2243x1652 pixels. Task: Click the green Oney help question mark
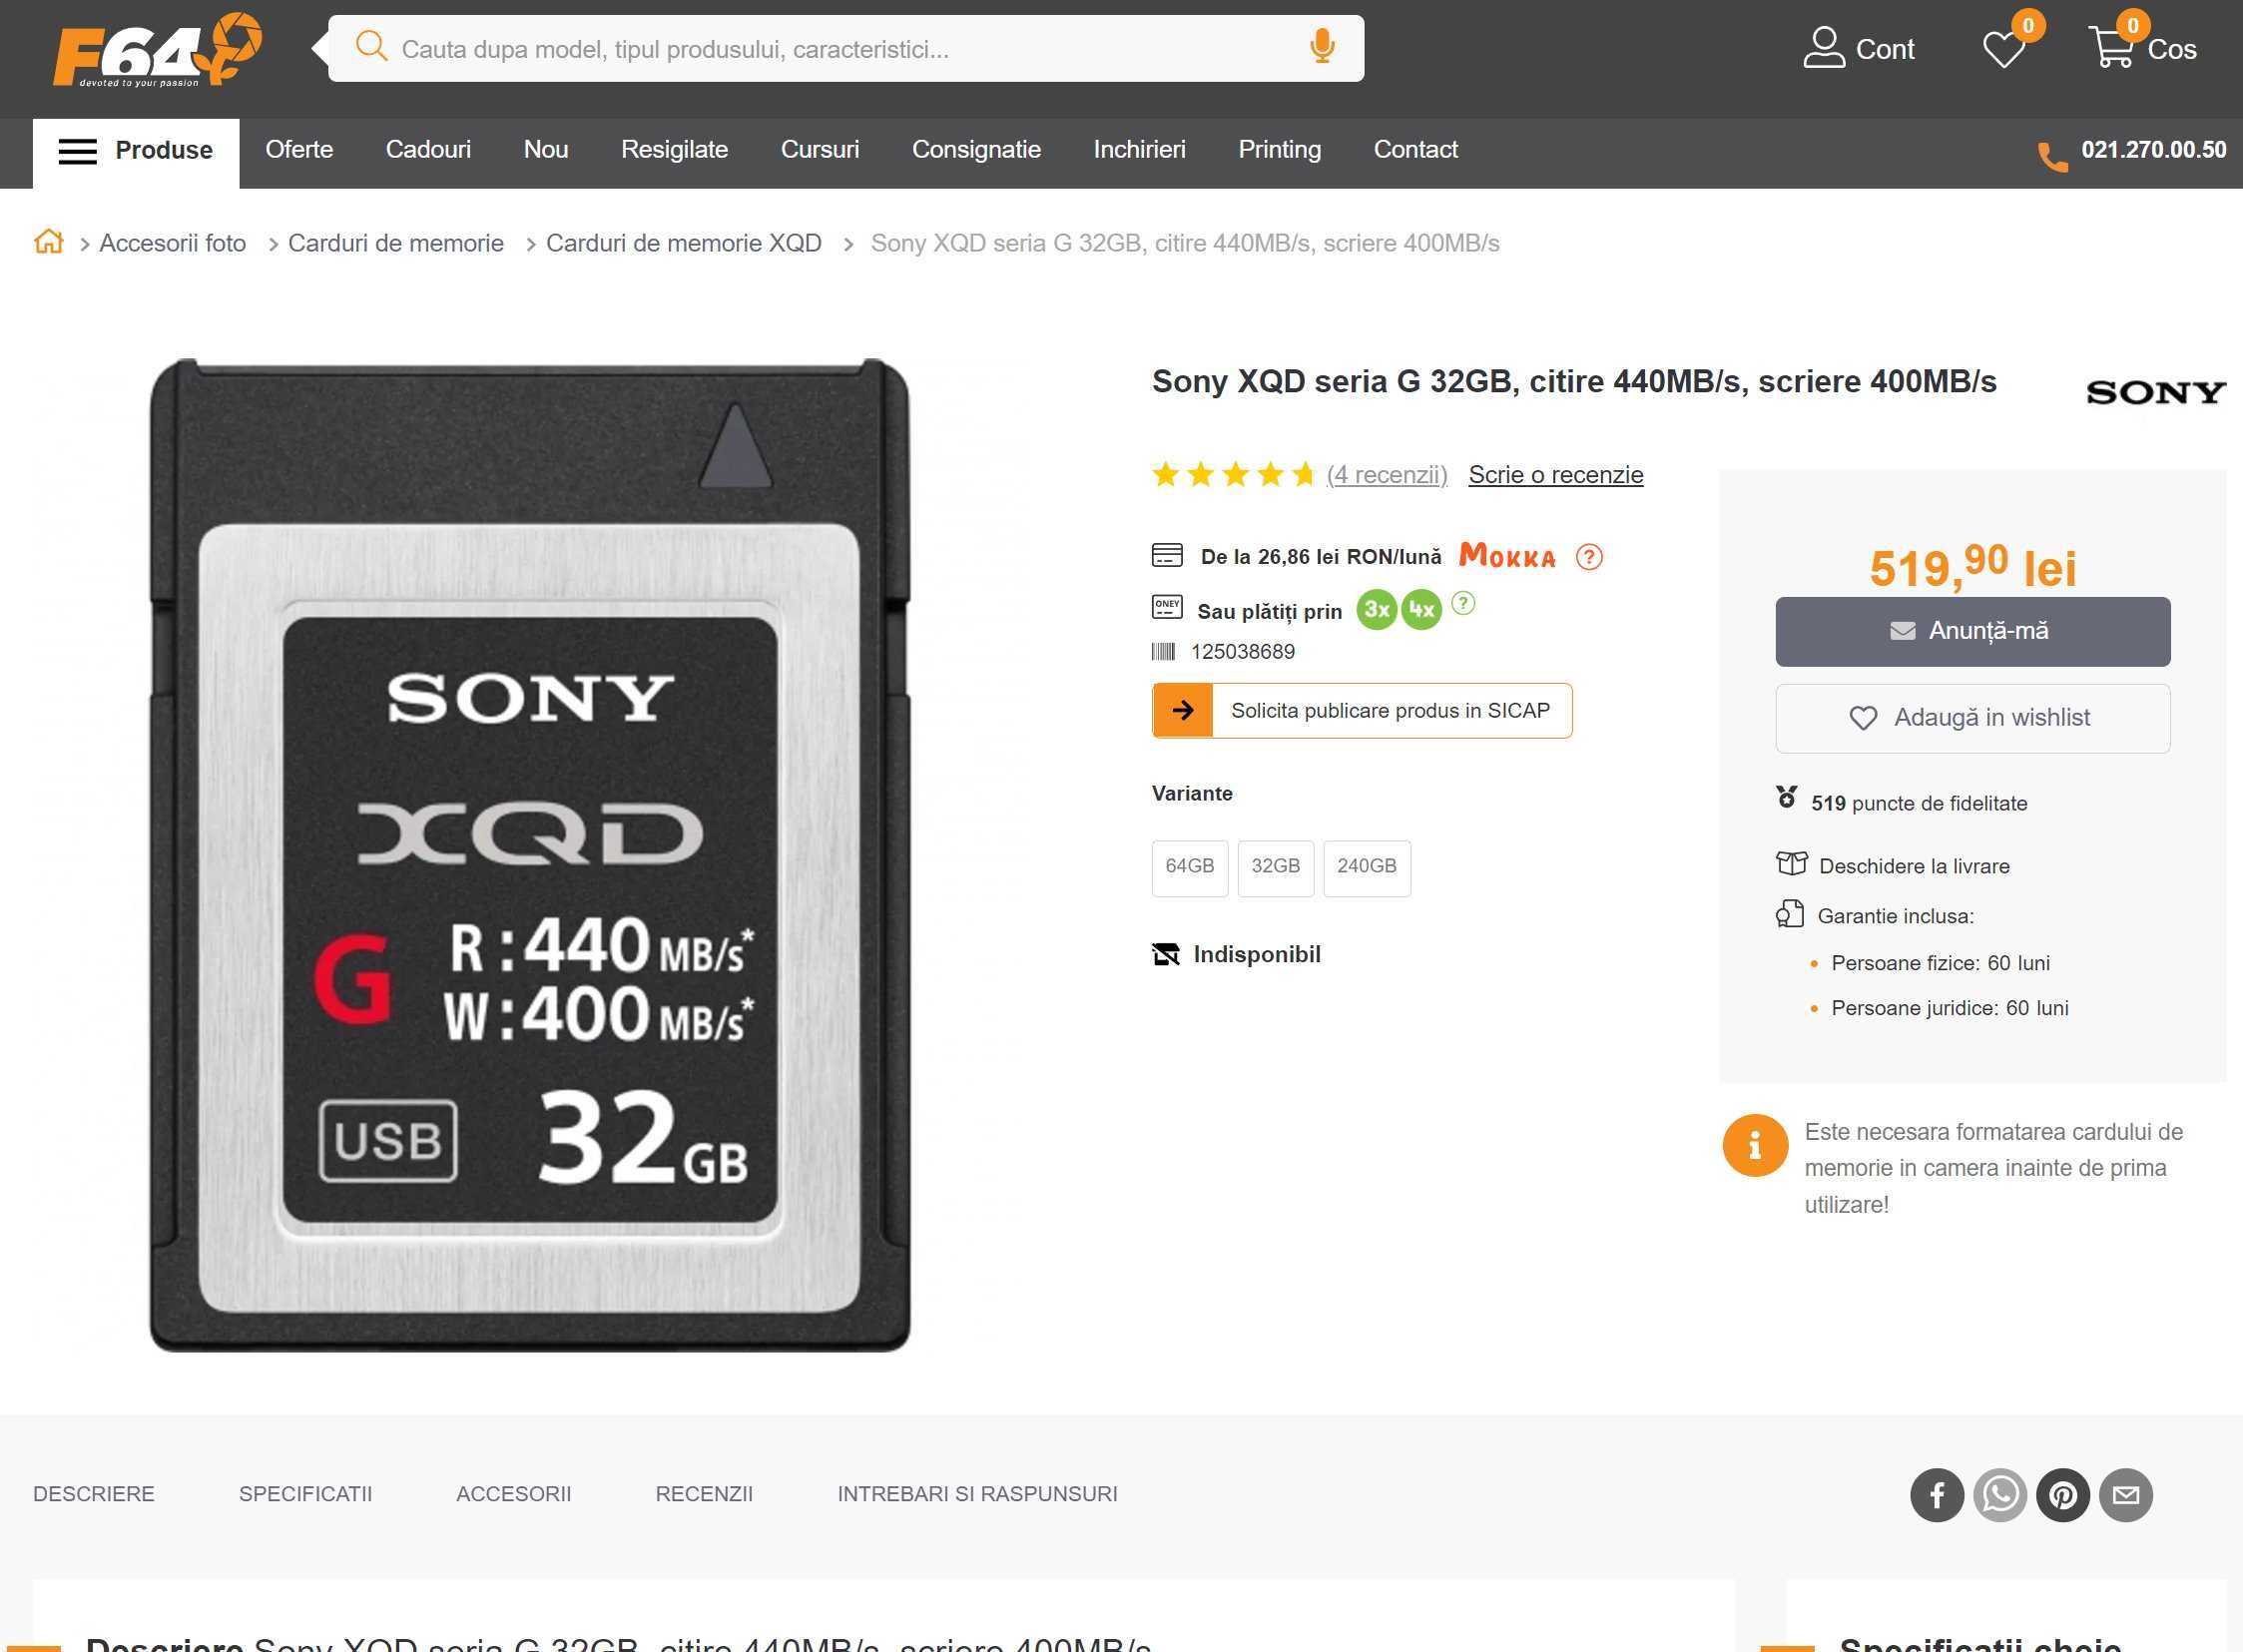(1463, 603)
